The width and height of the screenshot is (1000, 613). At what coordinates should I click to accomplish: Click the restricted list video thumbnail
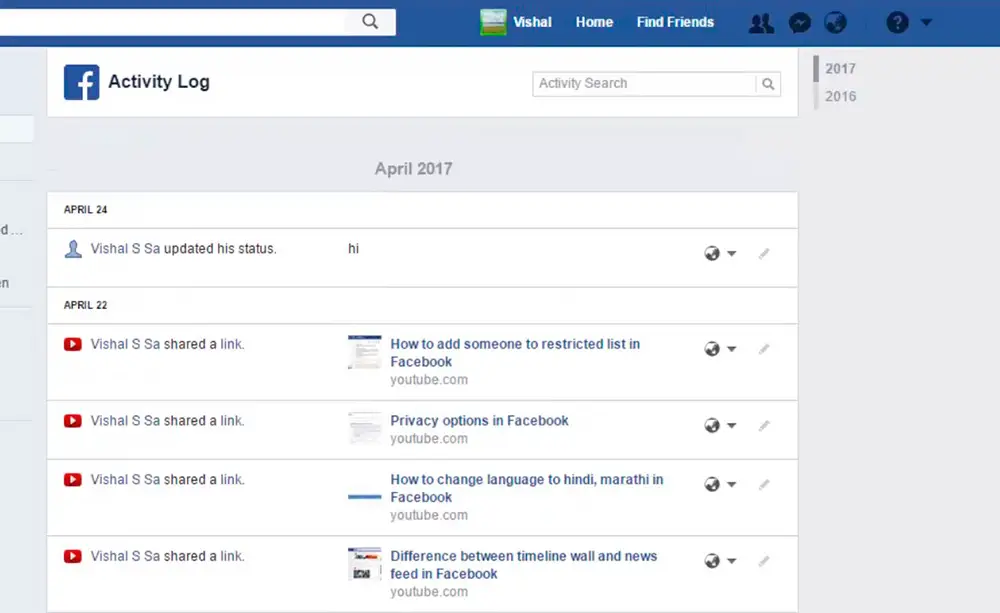[365, 352]
